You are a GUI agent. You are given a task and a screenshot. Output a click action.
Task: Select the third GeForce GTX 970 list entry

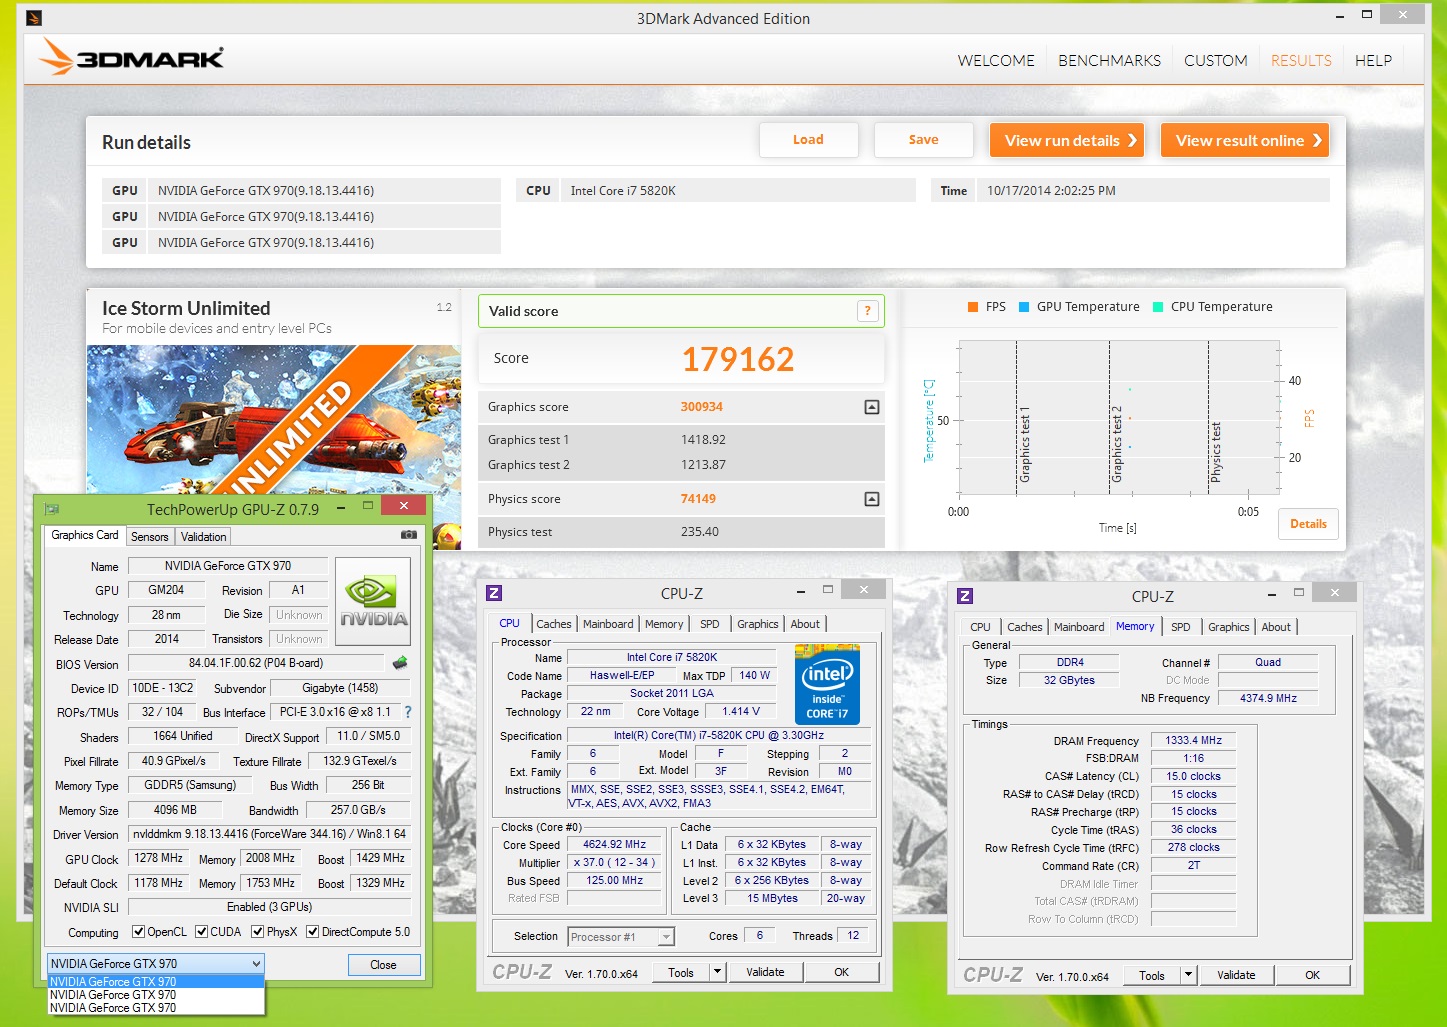coord(156,1008)
